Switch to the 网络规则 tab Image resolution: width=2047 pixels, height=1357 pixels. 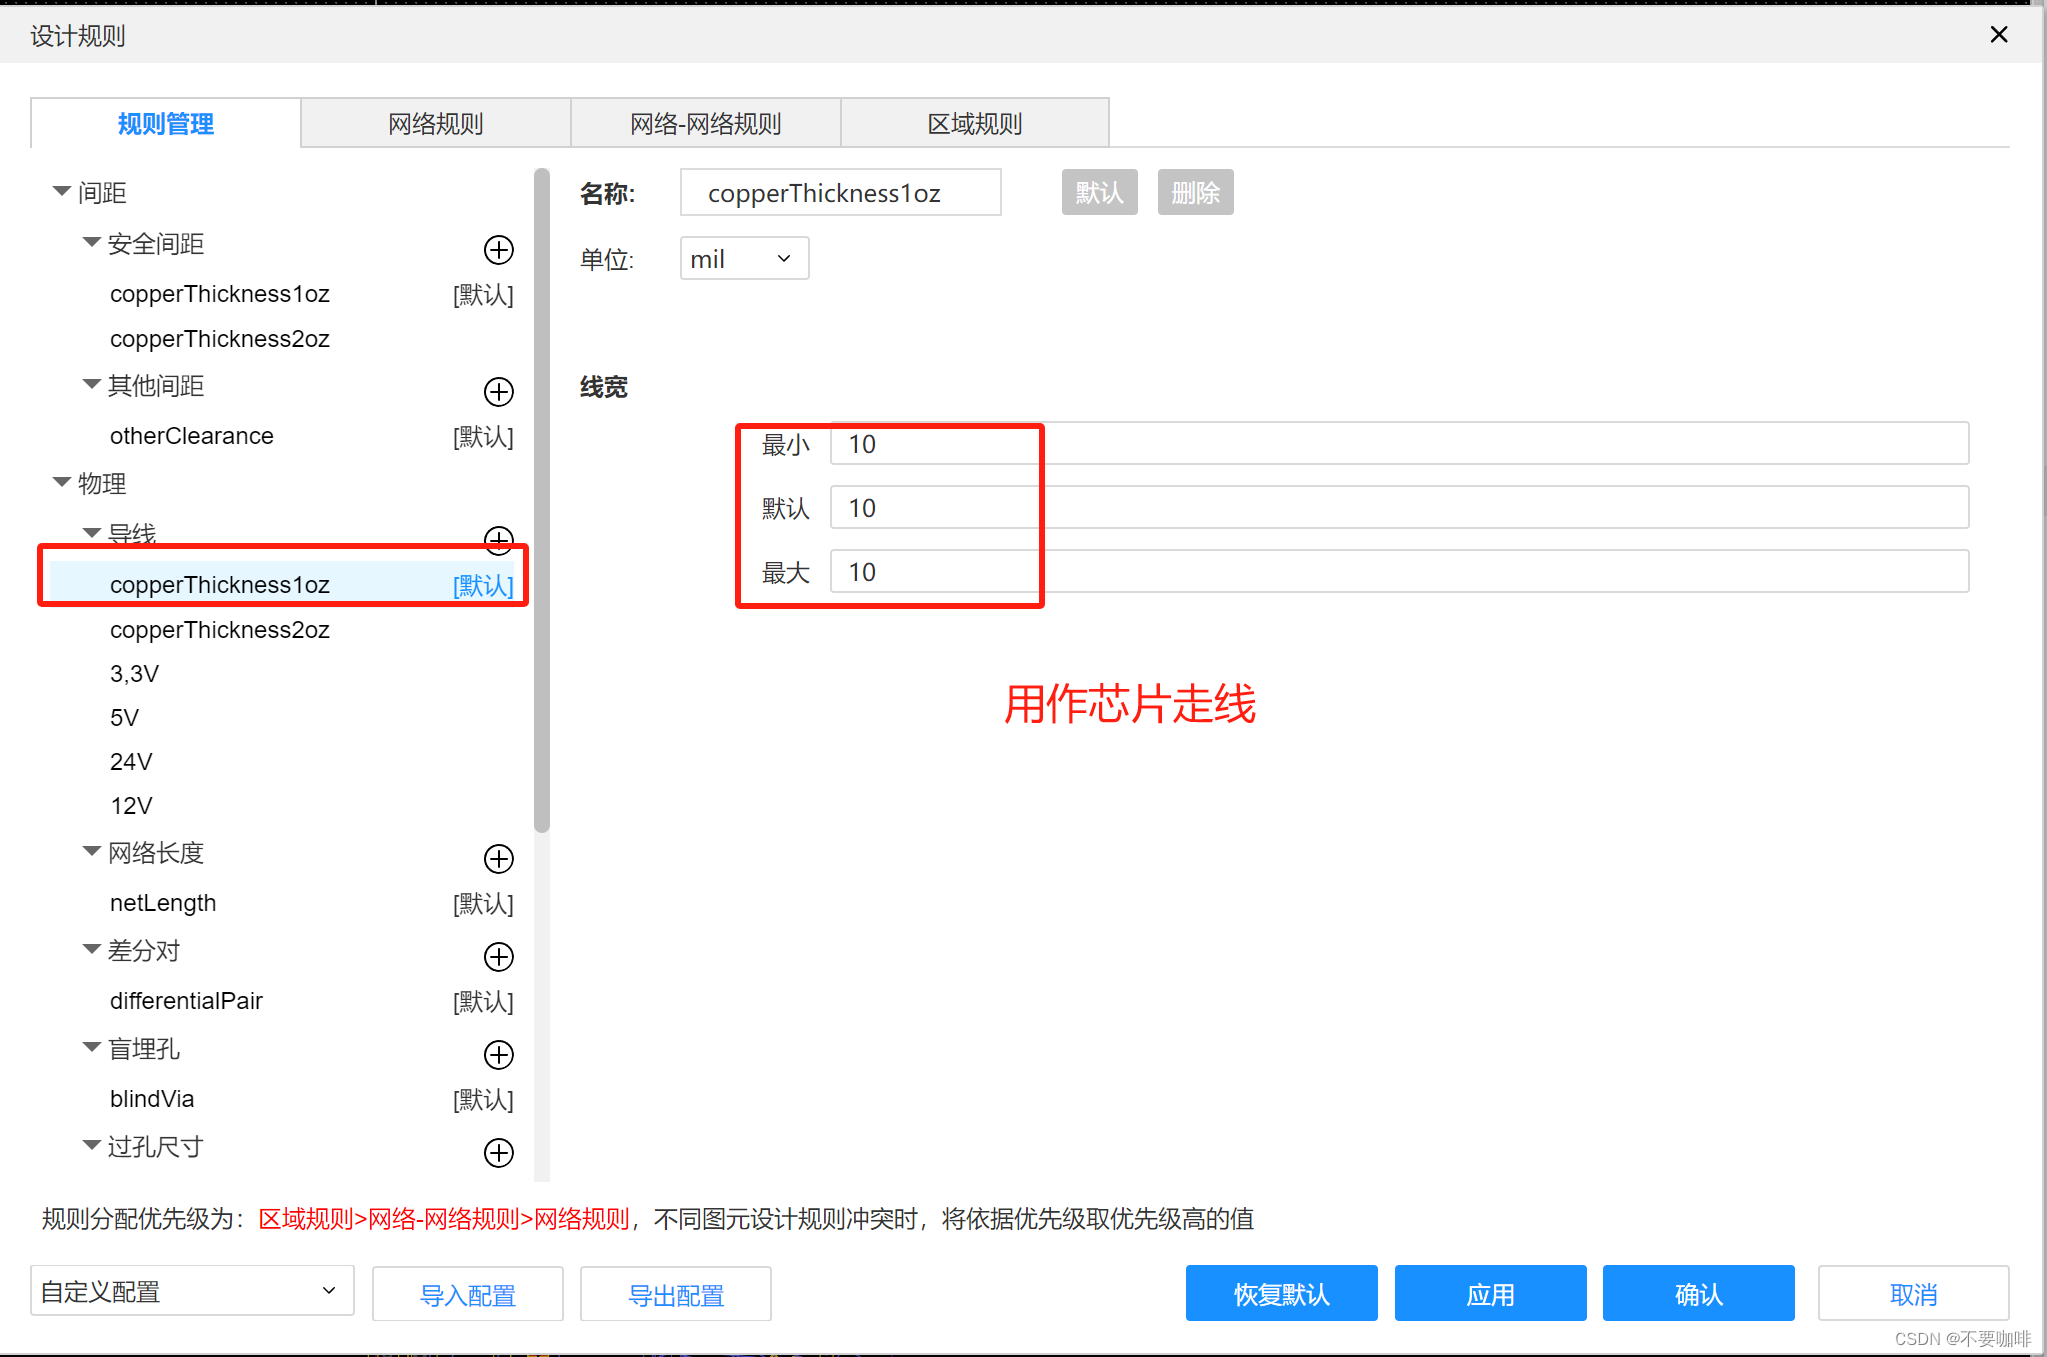point(435,124)
